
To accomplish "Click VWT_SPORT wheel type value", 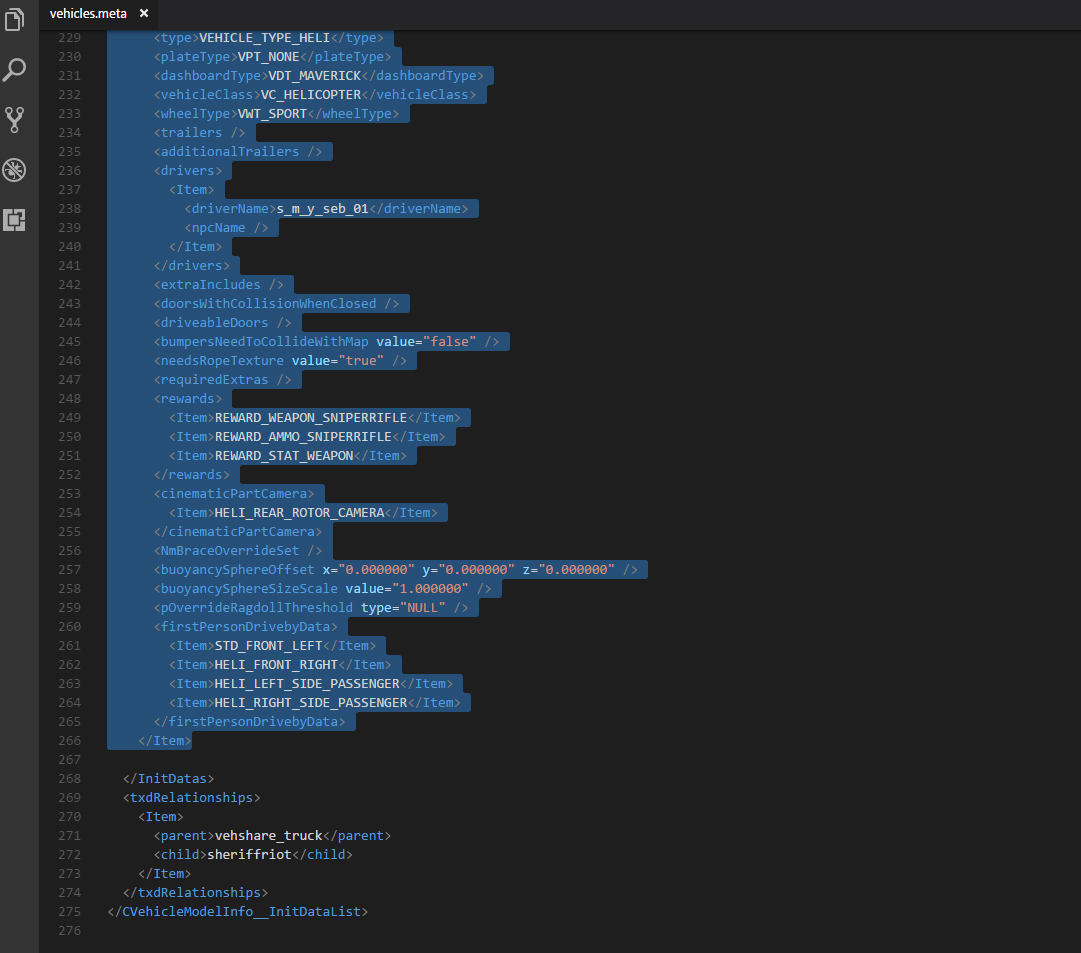I will (272, 114).
